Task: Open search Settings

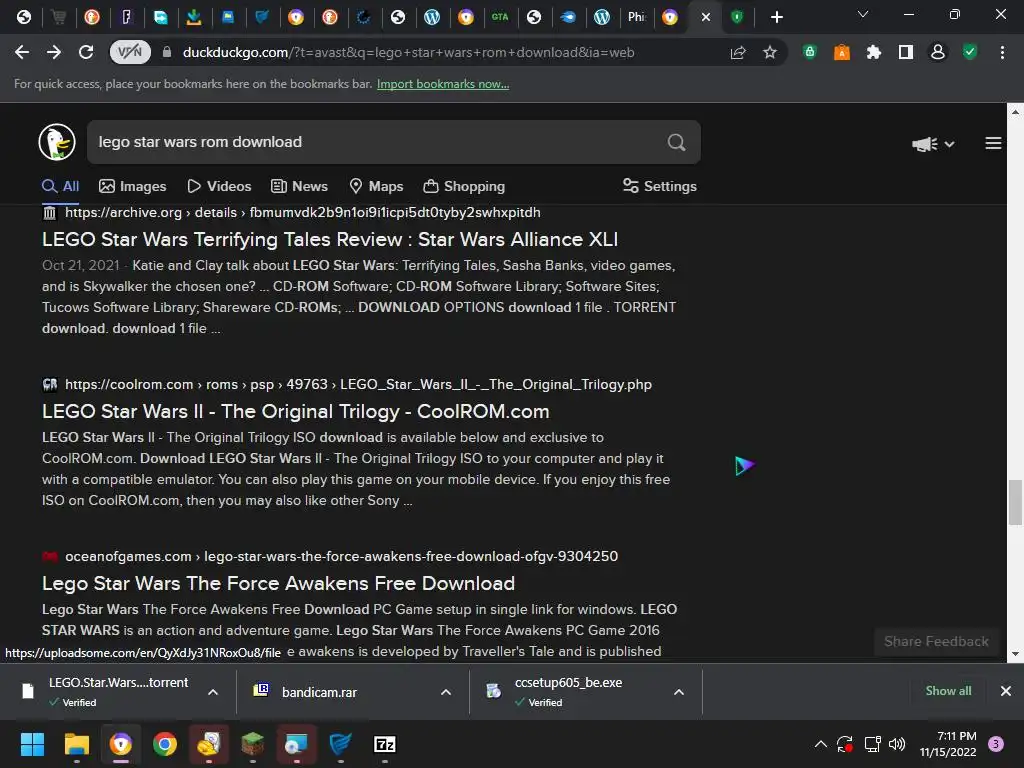Action: coord(660,186)
